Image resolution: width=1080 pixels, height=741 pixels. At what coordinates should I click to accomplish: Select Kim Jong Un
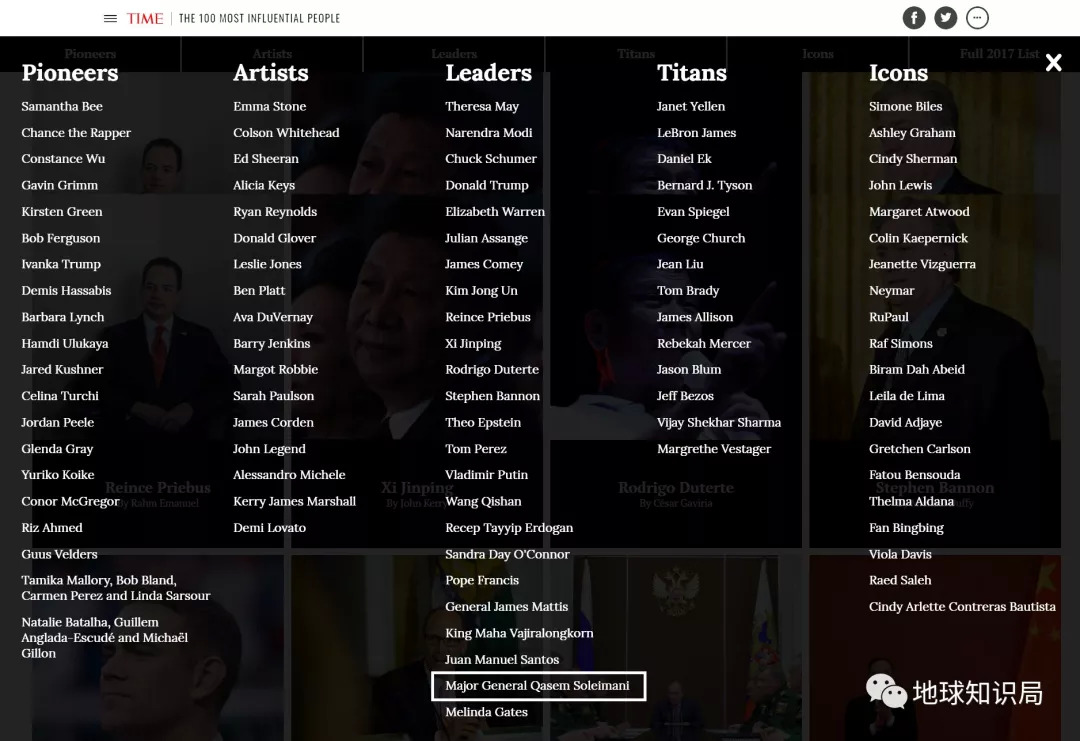click(481, 291)
